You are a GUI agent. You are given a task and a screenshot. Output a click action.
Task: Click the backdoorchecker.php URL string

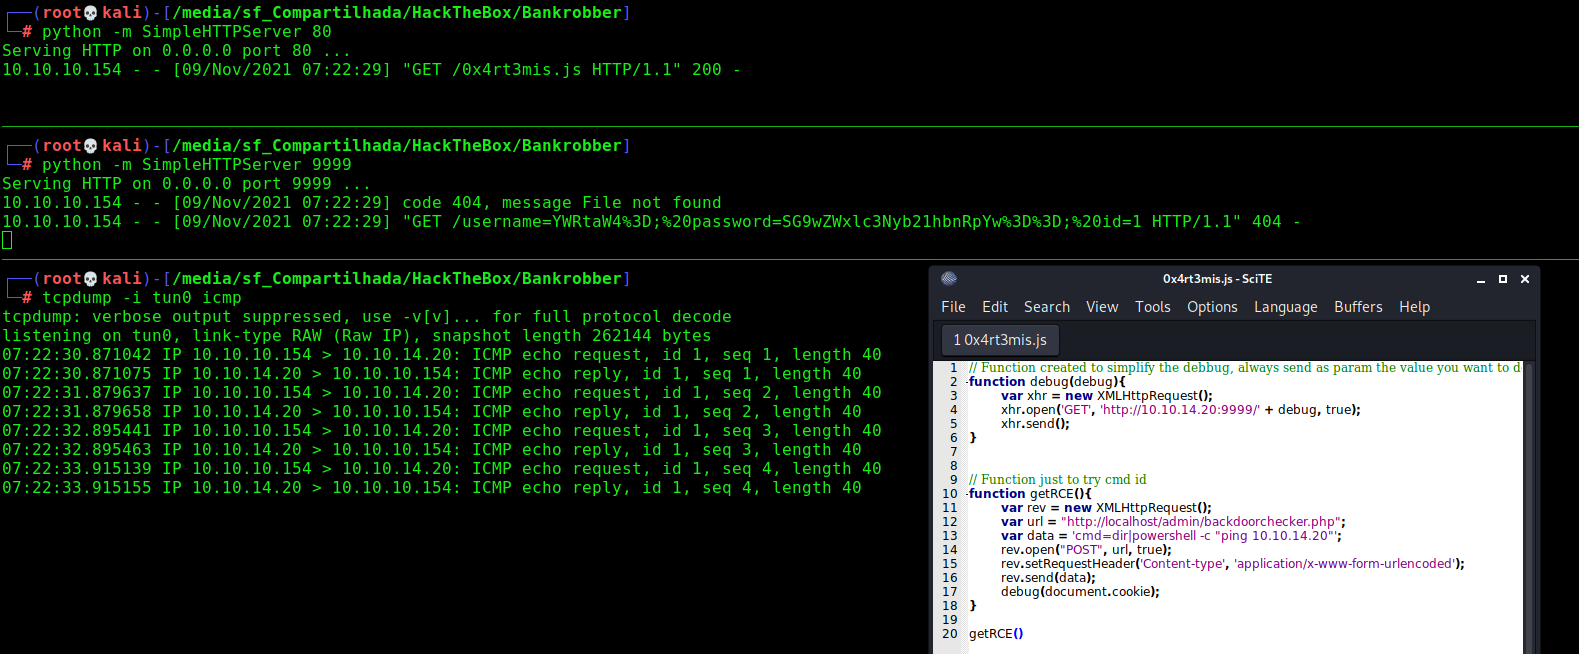click(x=1203, y=522)
